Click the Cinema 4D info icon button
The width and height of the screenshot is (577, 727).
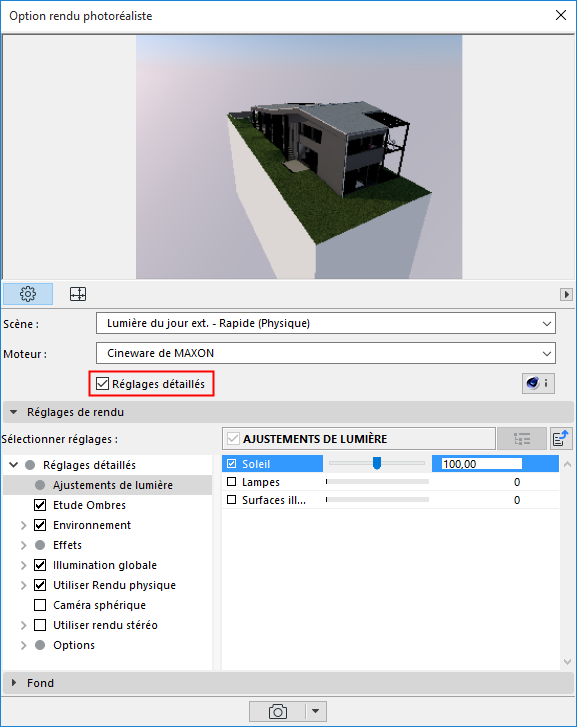(x=538, y=383)
